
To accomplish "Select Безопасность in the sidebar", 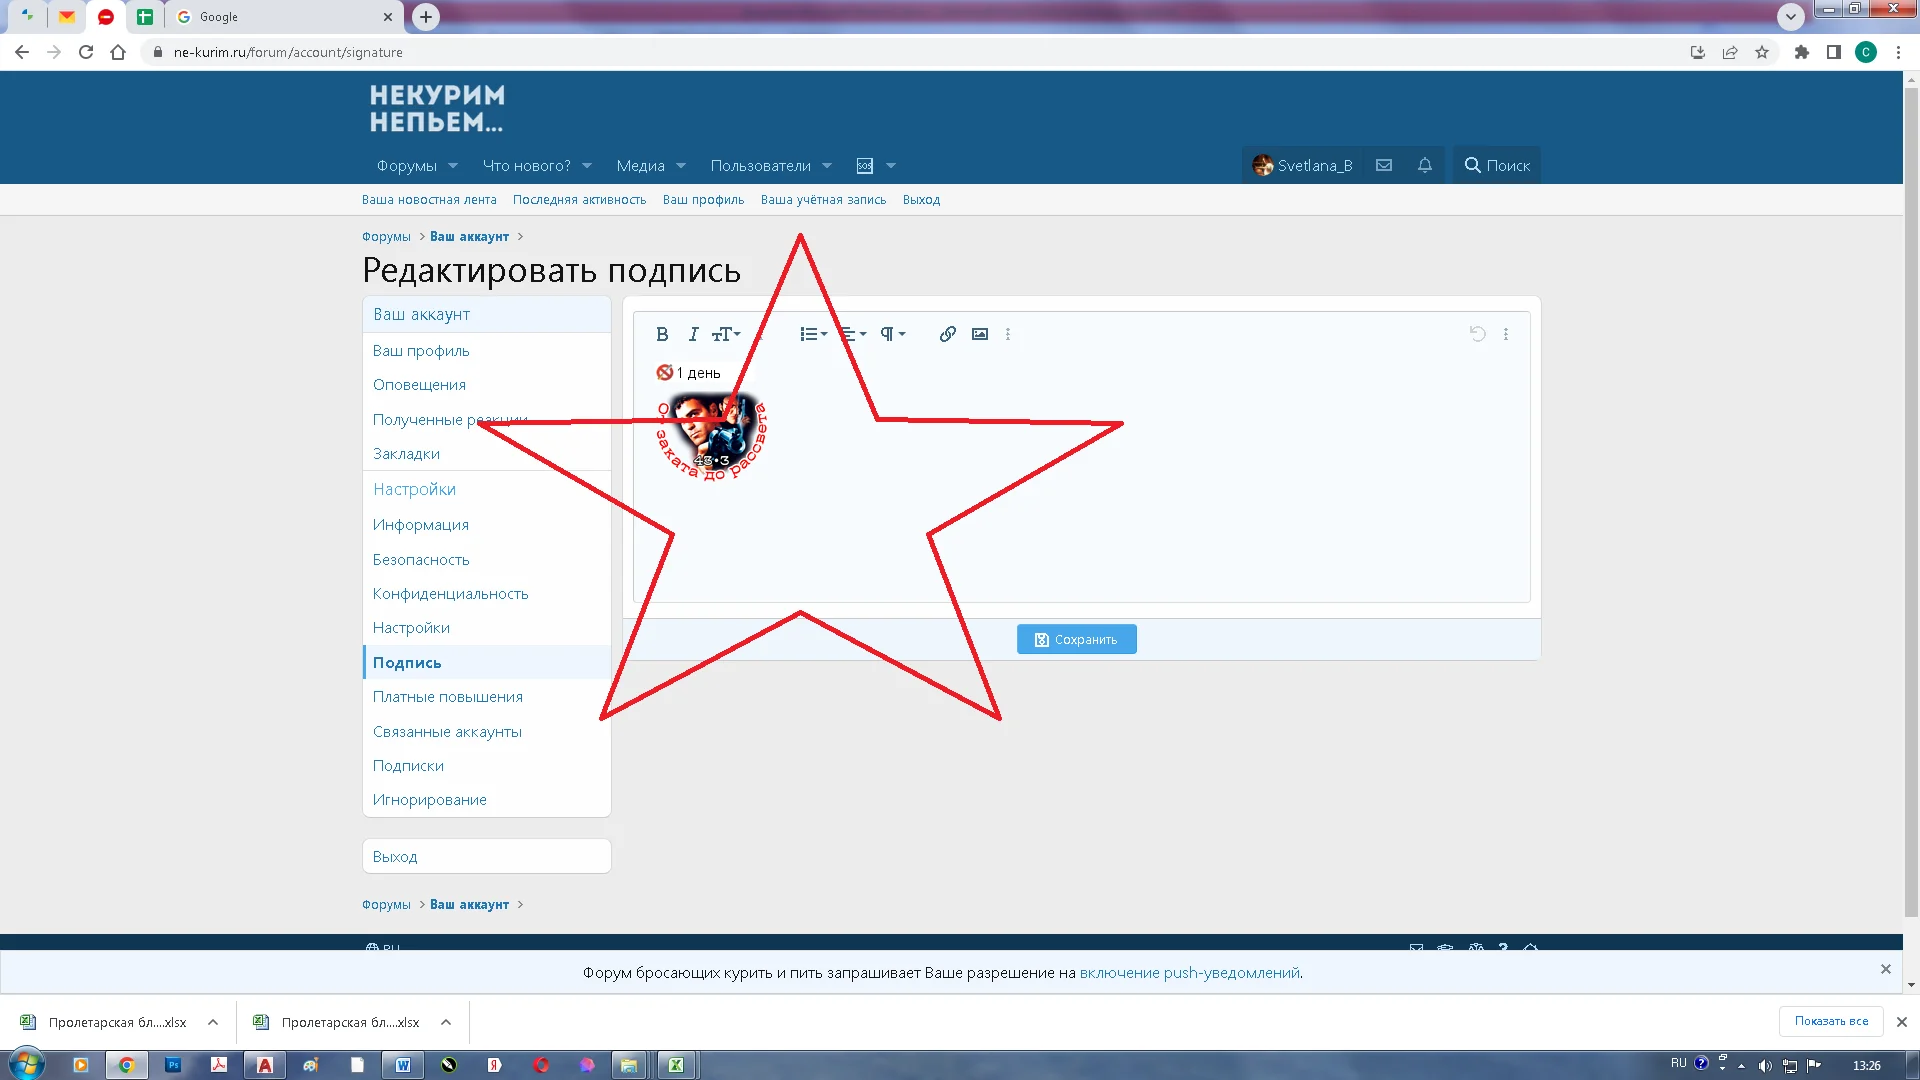I will [421, 559].
